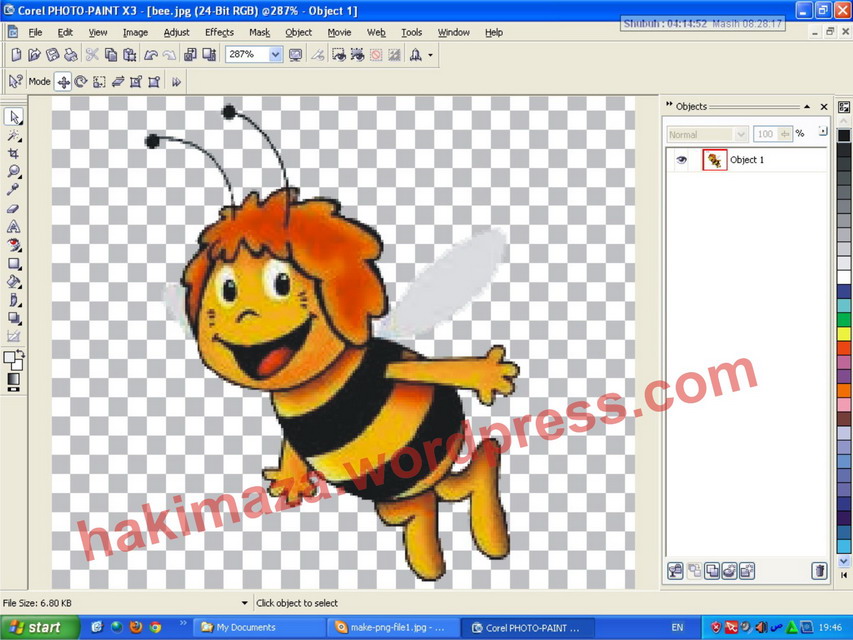This screenshot has height=640, width=853.
Task: Select the Object Pick tool in toolbox
Action: (14, 117)
